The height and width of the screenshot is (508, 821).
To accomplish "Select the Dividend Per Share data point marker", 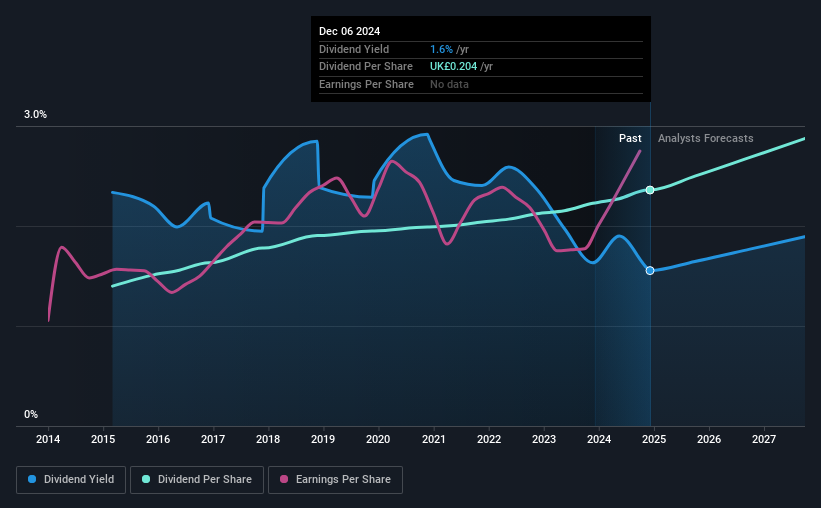I will pos(650,190).
